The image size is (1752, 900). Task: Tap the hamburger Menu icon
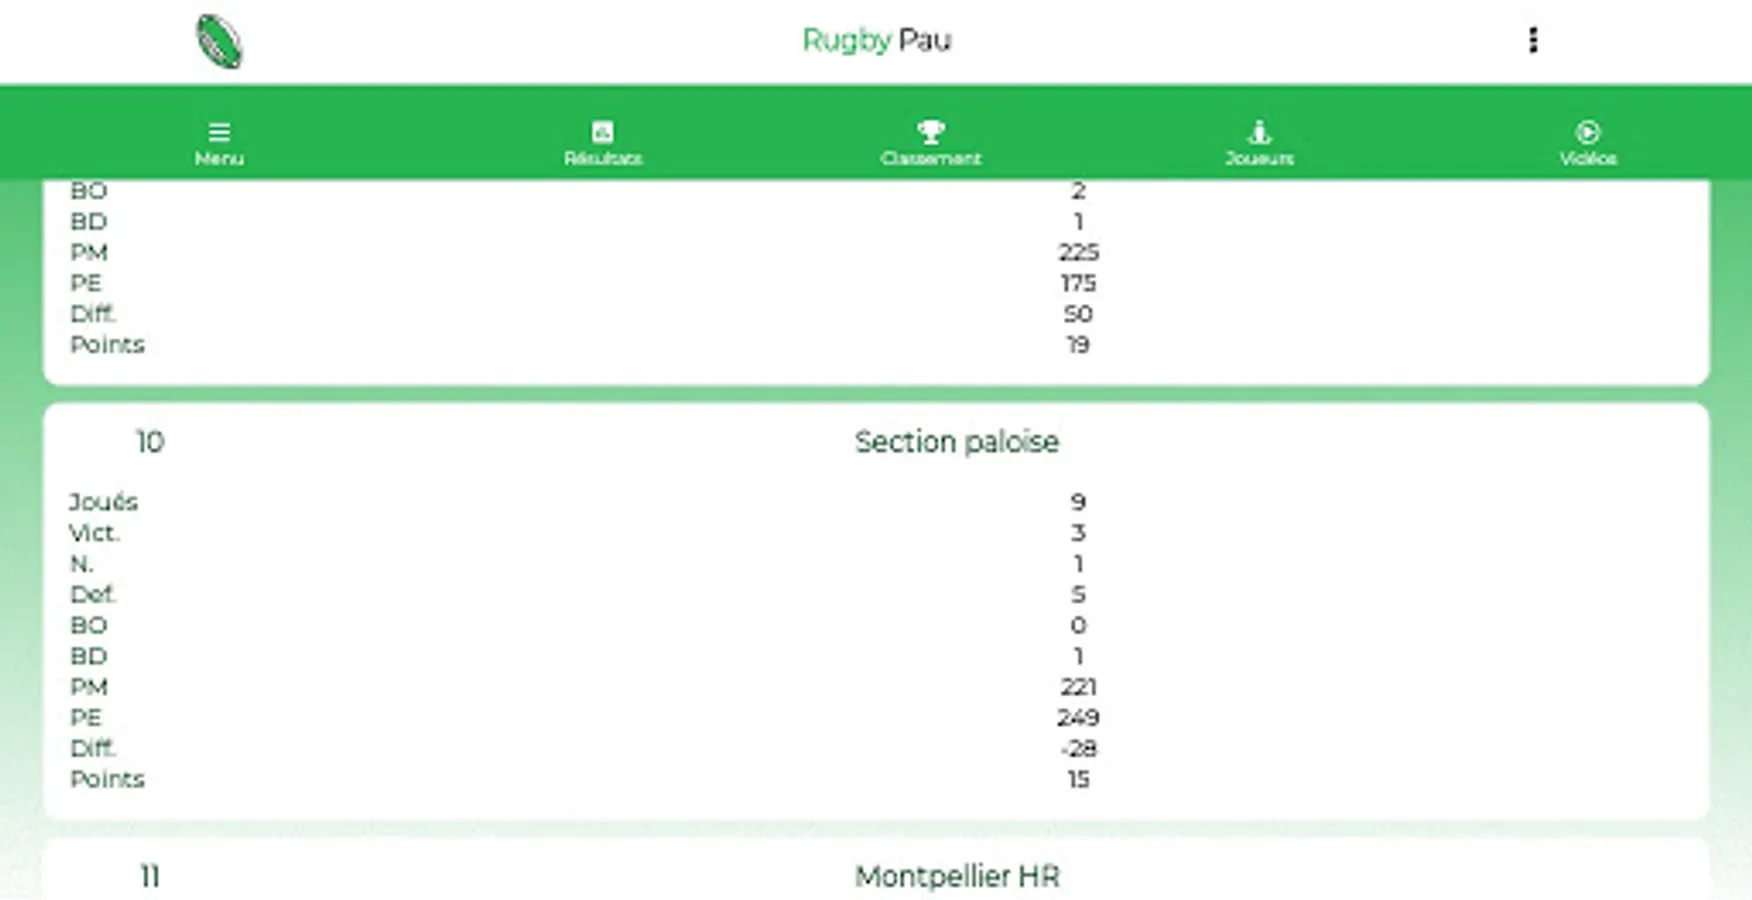(219, 132)
